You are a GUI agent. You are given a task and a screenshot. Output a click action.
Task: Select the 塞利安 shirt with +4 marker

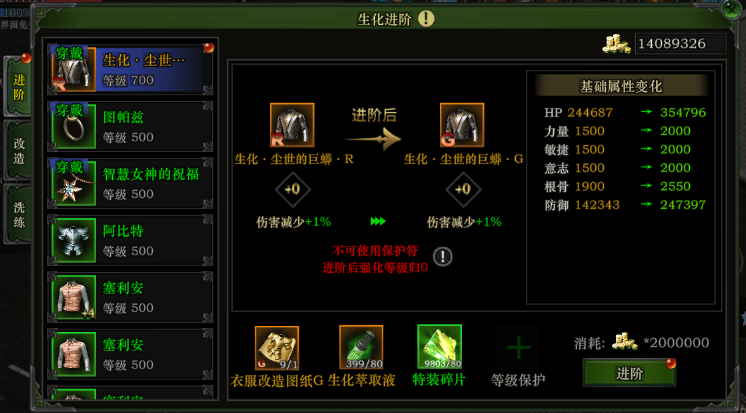(x=130, y=297)
